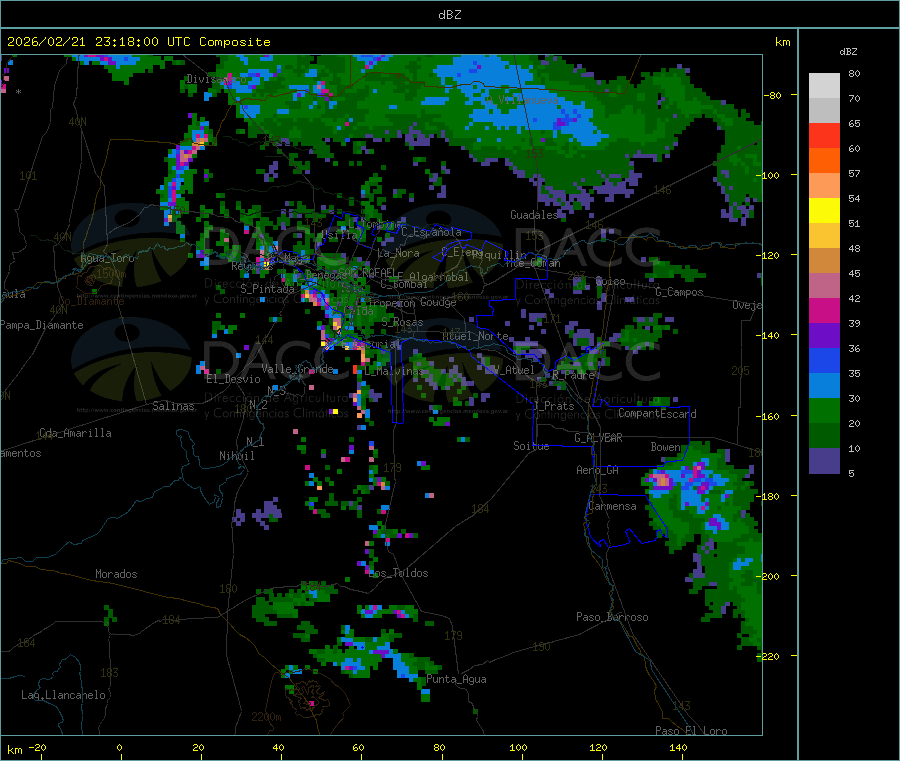Click the Cda_Amarilla map label
The width and height of the screenshot is (900, 761).
(x=75, y=433)
